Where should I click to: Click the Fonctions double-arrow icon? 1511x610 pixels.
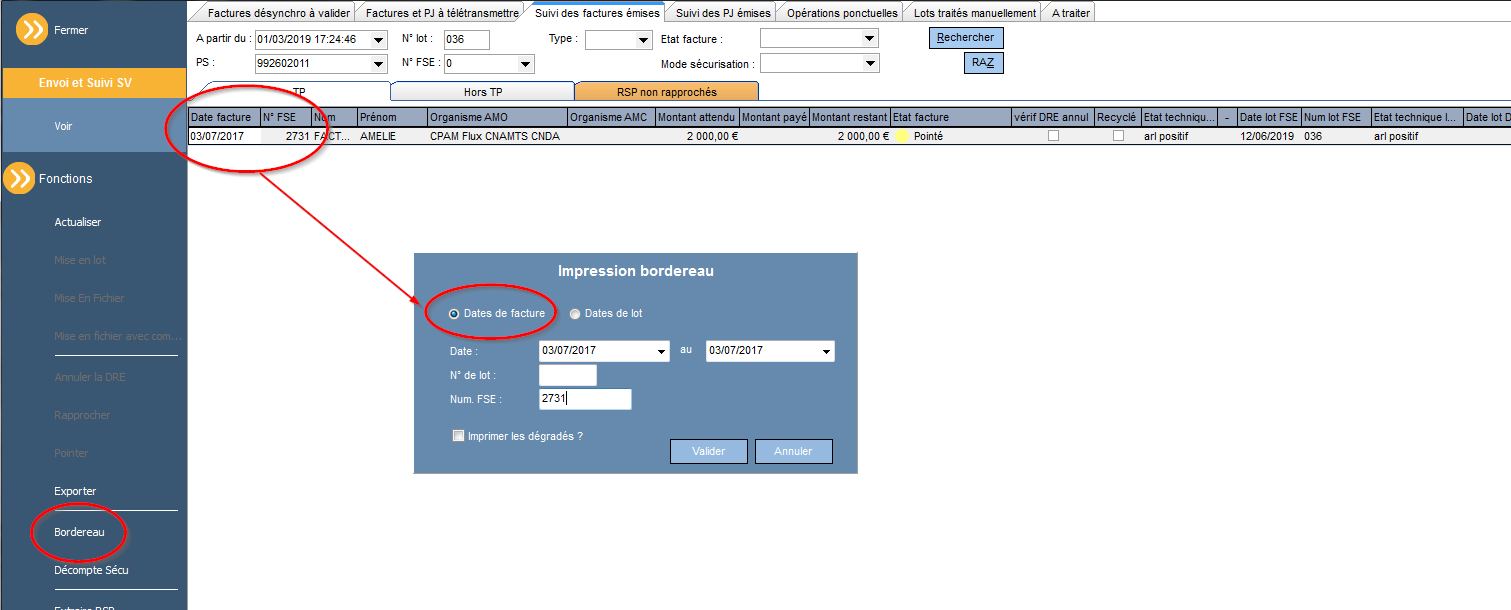19,178
